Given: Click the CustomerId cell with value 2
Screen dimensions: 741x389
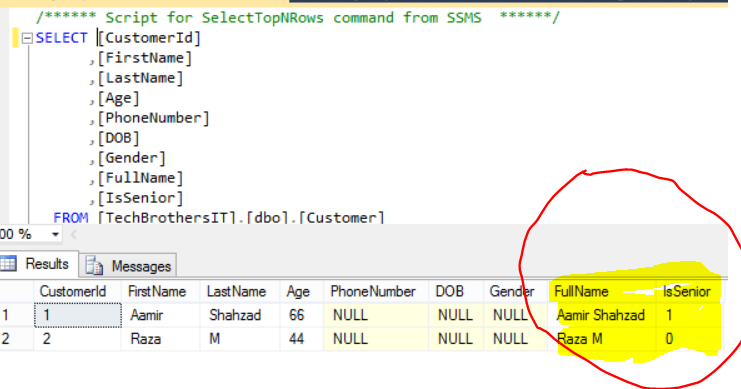Looking at the screenshot, I should [x=78, y=338].
